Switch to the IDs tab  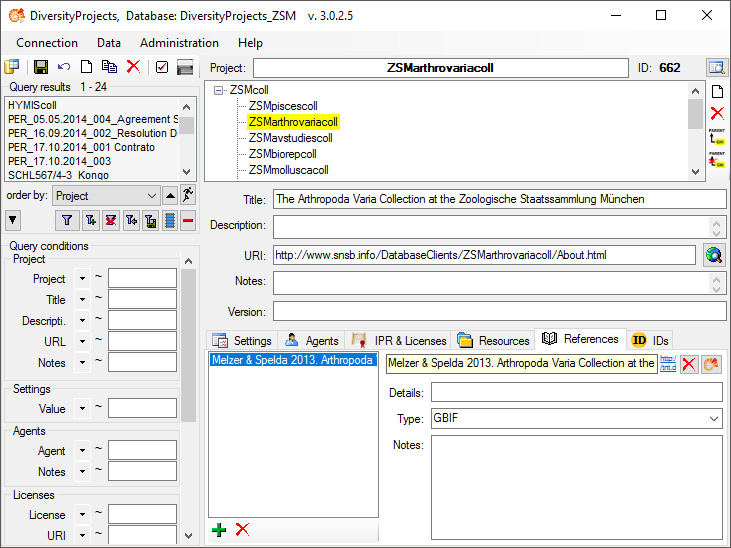click(650, 340)
